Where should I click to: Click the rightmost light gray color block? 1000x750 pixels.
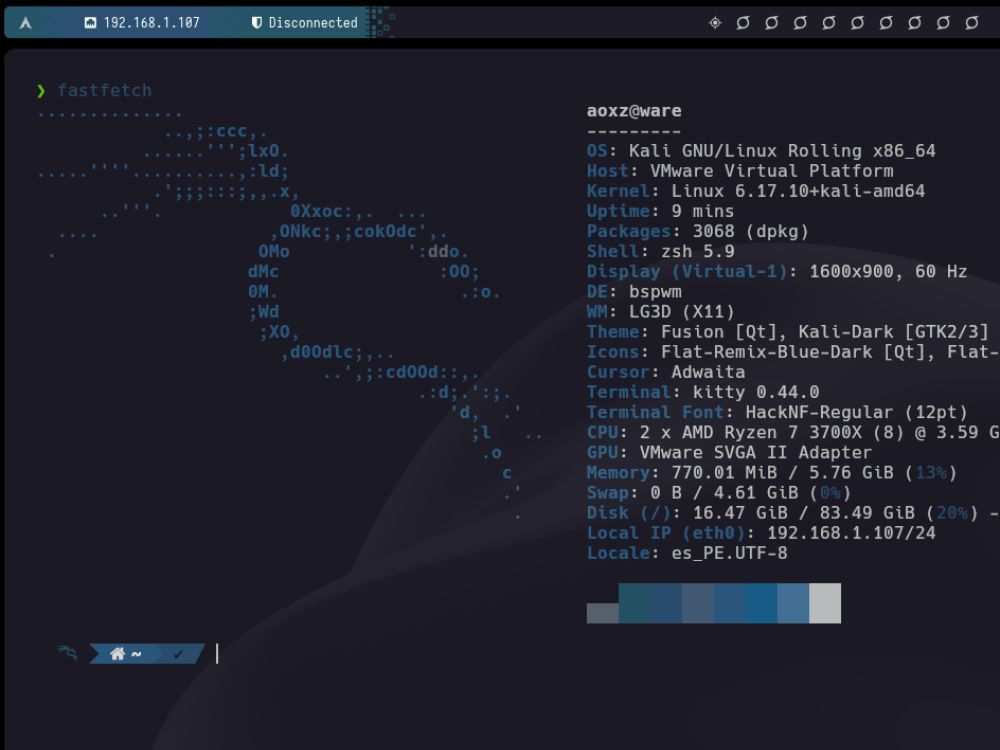coord(824,603)
